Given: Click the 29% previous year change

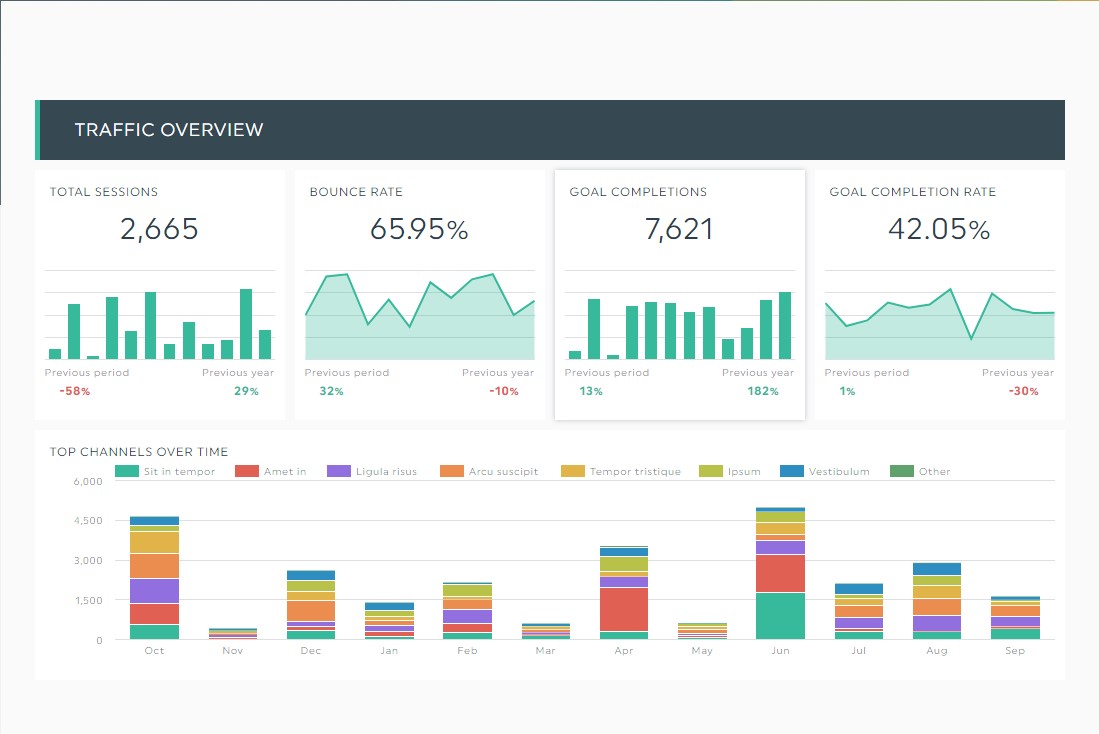Looking at the screenshot, I should click(x=246, y=391).
